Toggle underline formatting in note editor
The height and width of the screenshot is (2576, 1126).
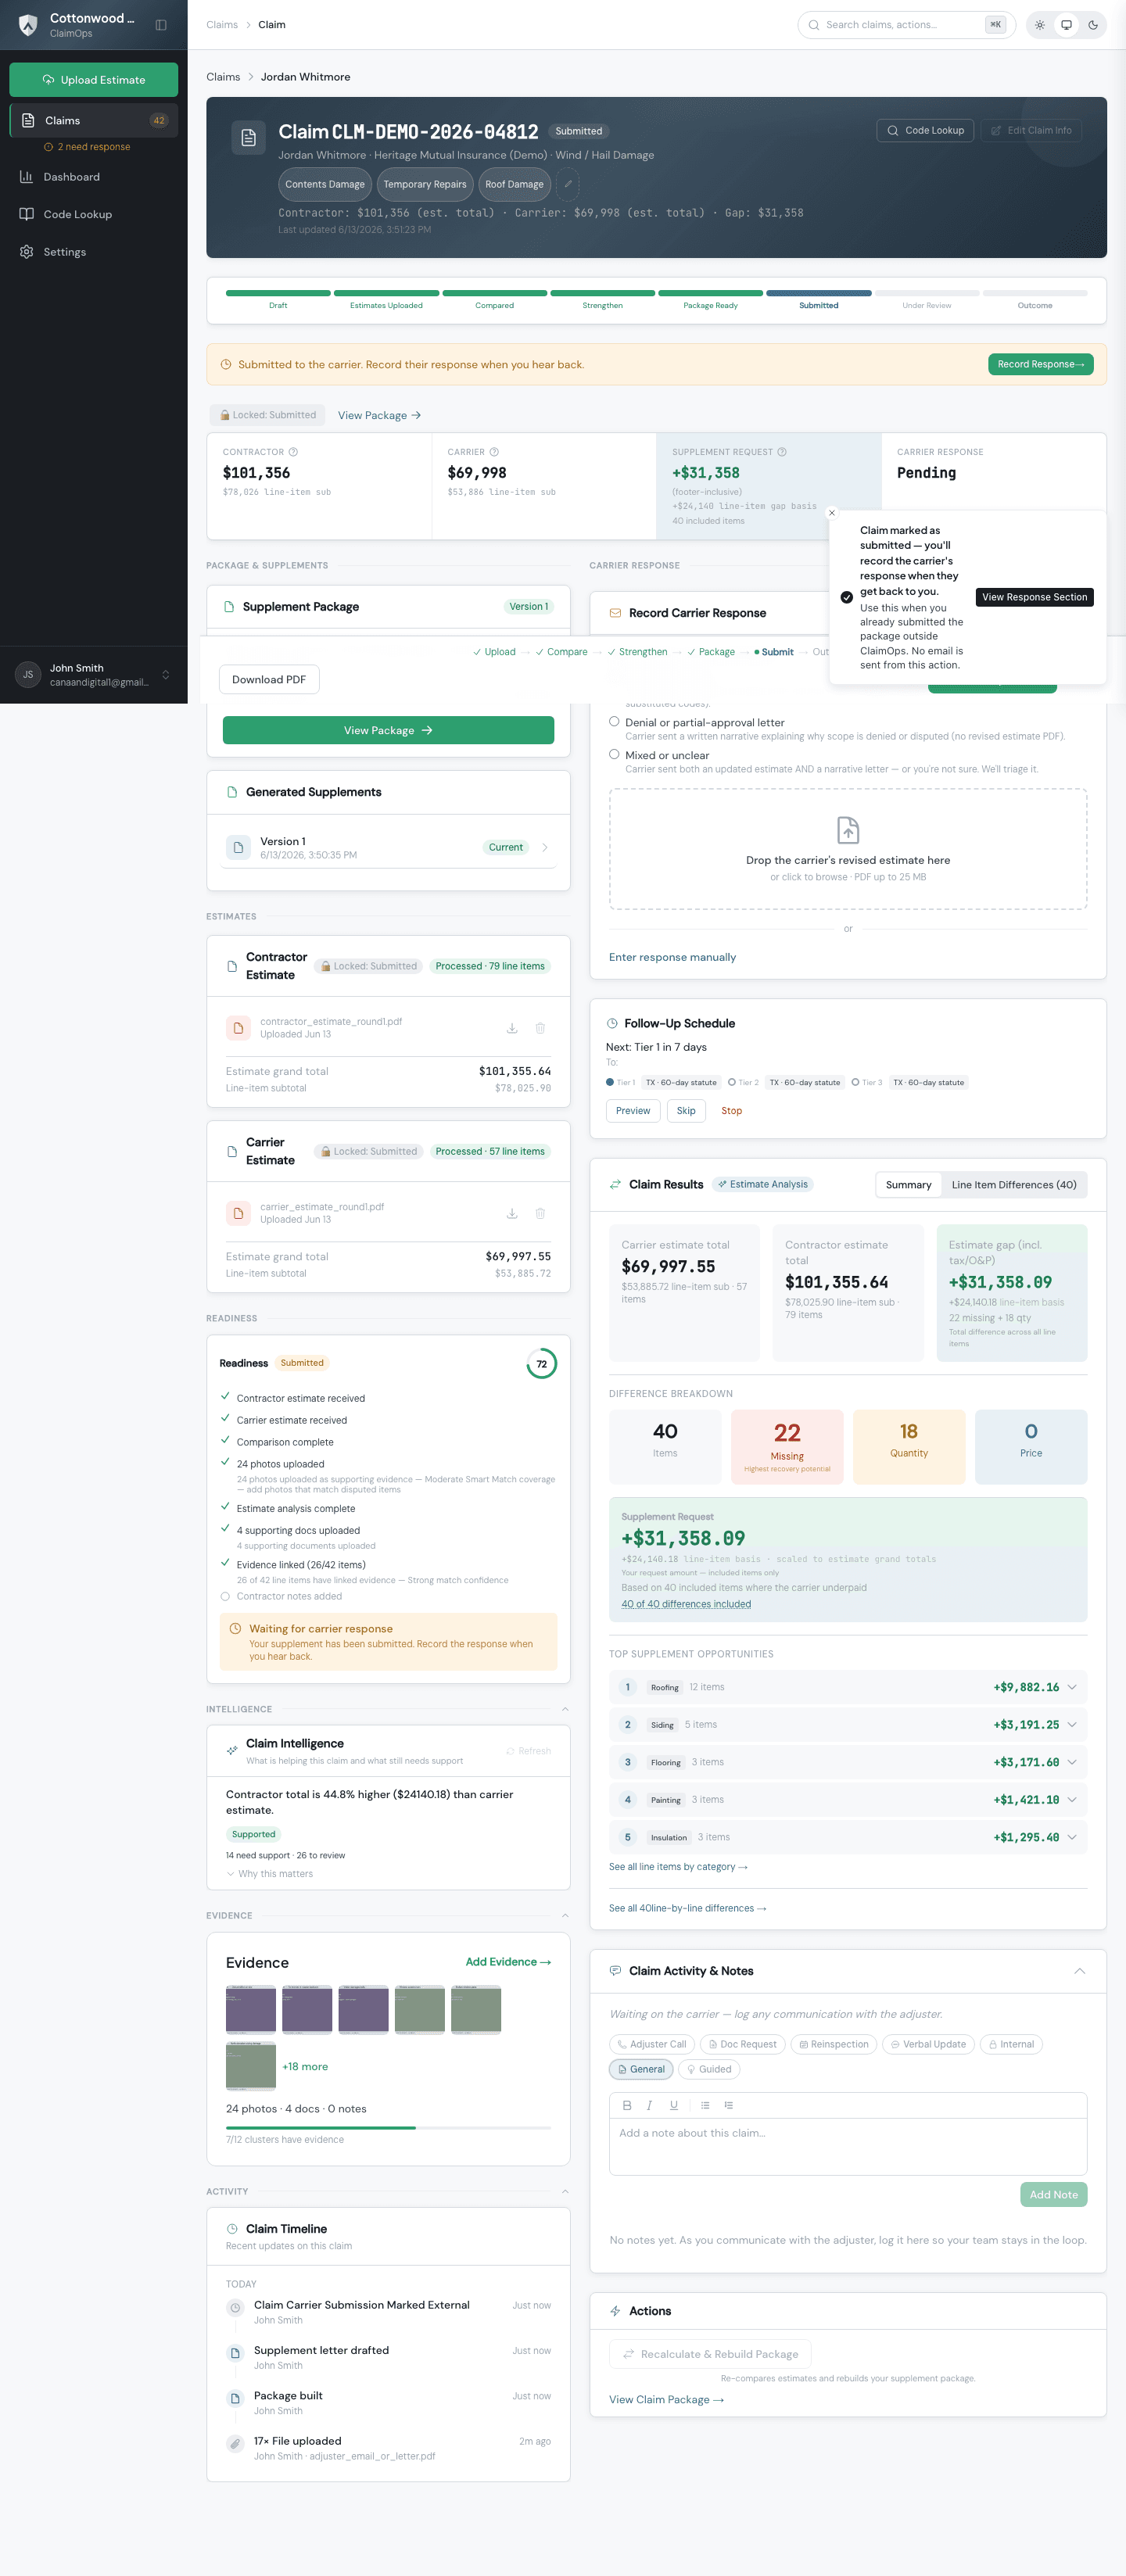[674, 2105]
